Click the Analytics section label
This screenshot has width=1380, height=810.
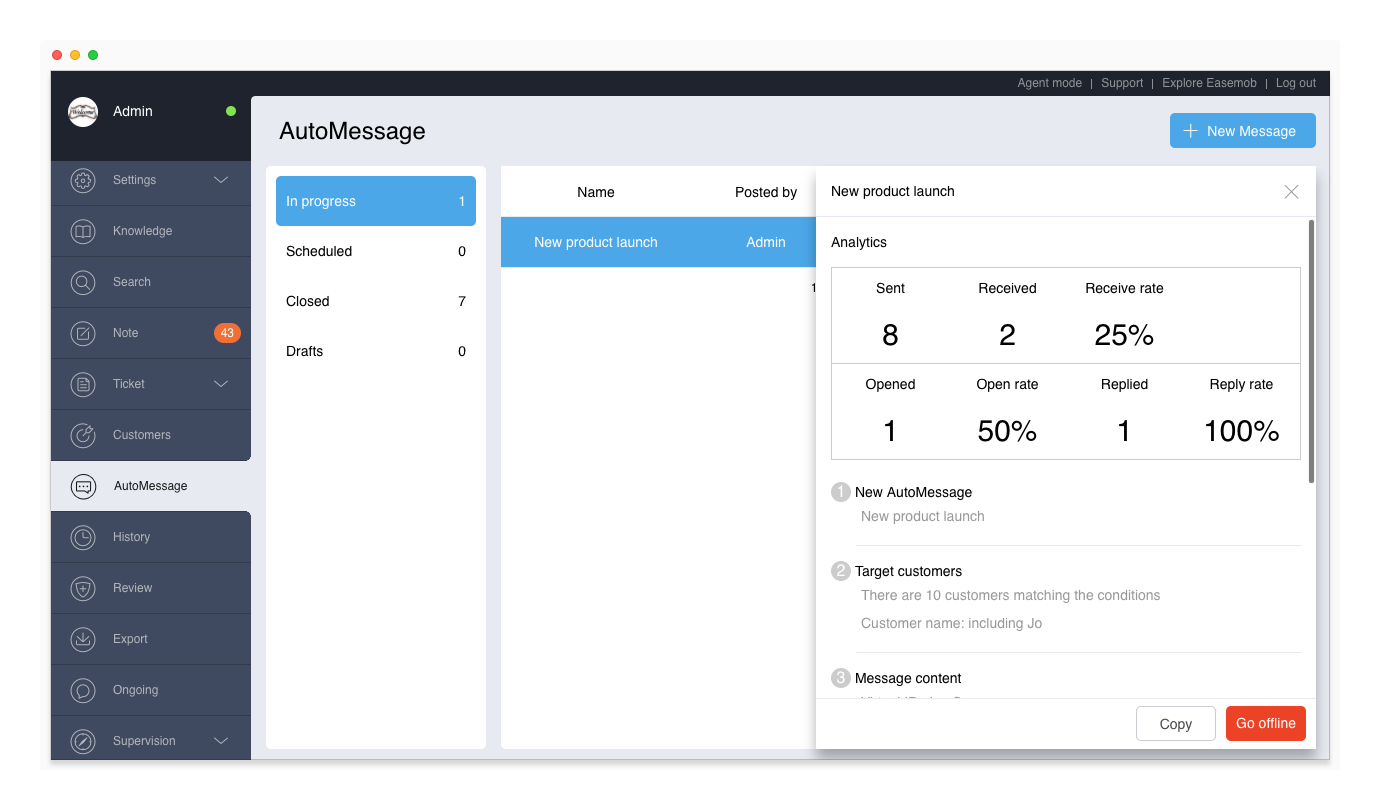(859, 242)
